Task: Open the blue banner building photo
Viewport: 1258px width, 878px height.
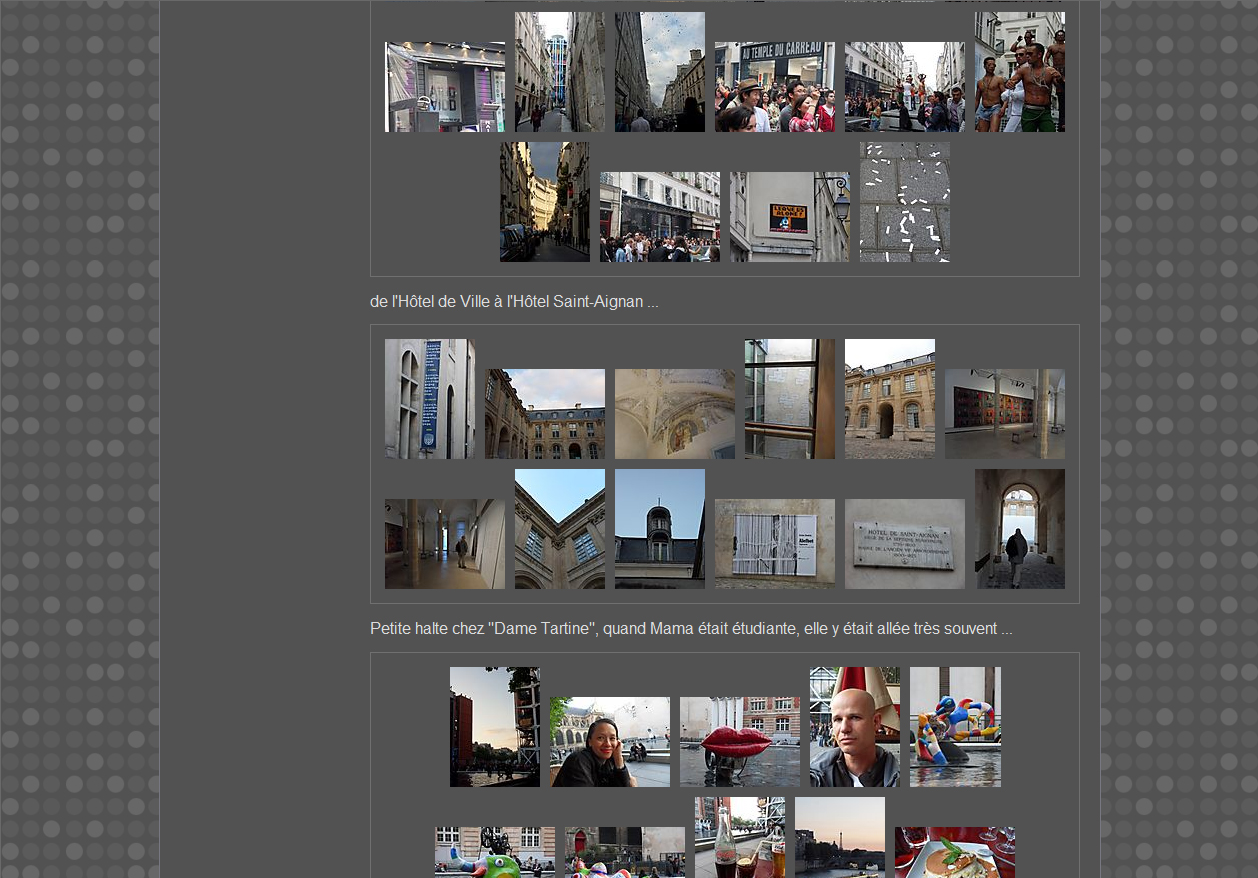Action: [429, 399]
